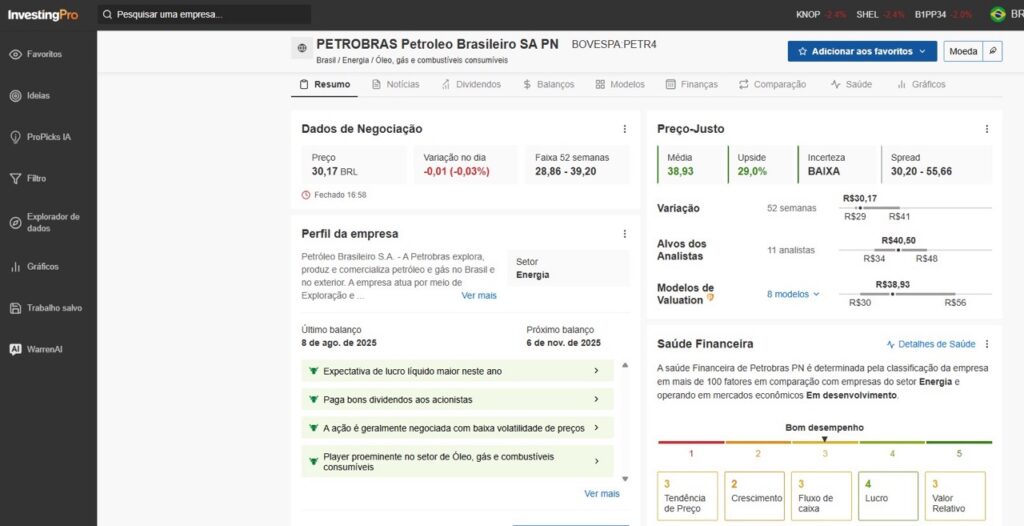Switch to the Gráficos tab

pos(921,84)
